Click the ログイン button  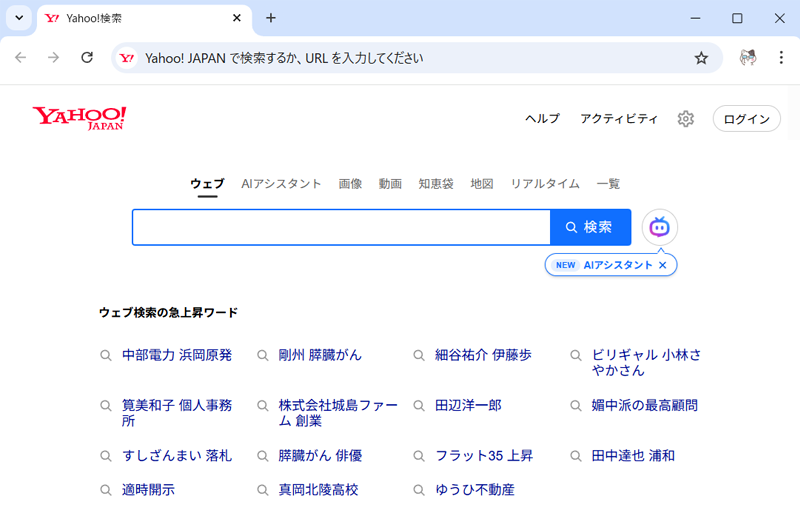coord(747,119)
